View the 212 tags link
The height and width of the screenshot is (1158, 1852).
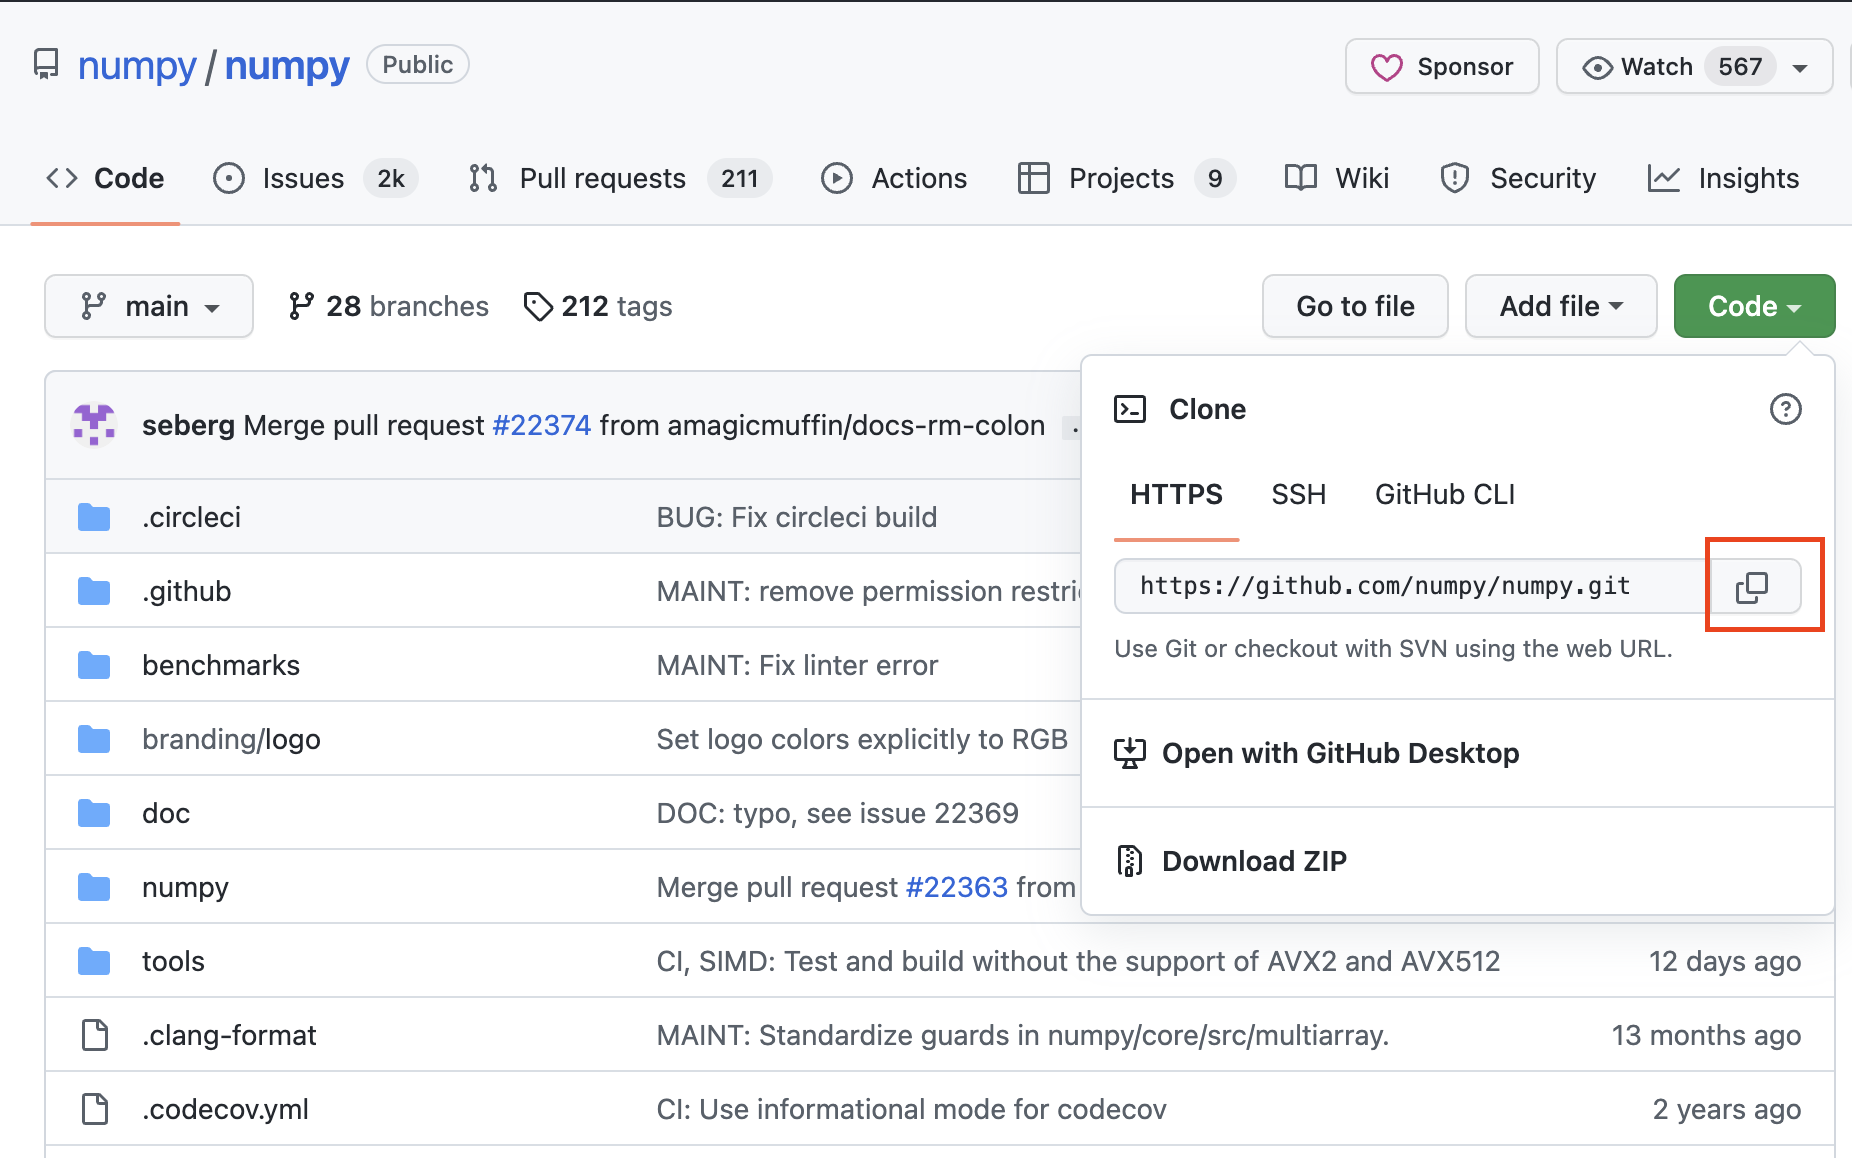(598, 306)
